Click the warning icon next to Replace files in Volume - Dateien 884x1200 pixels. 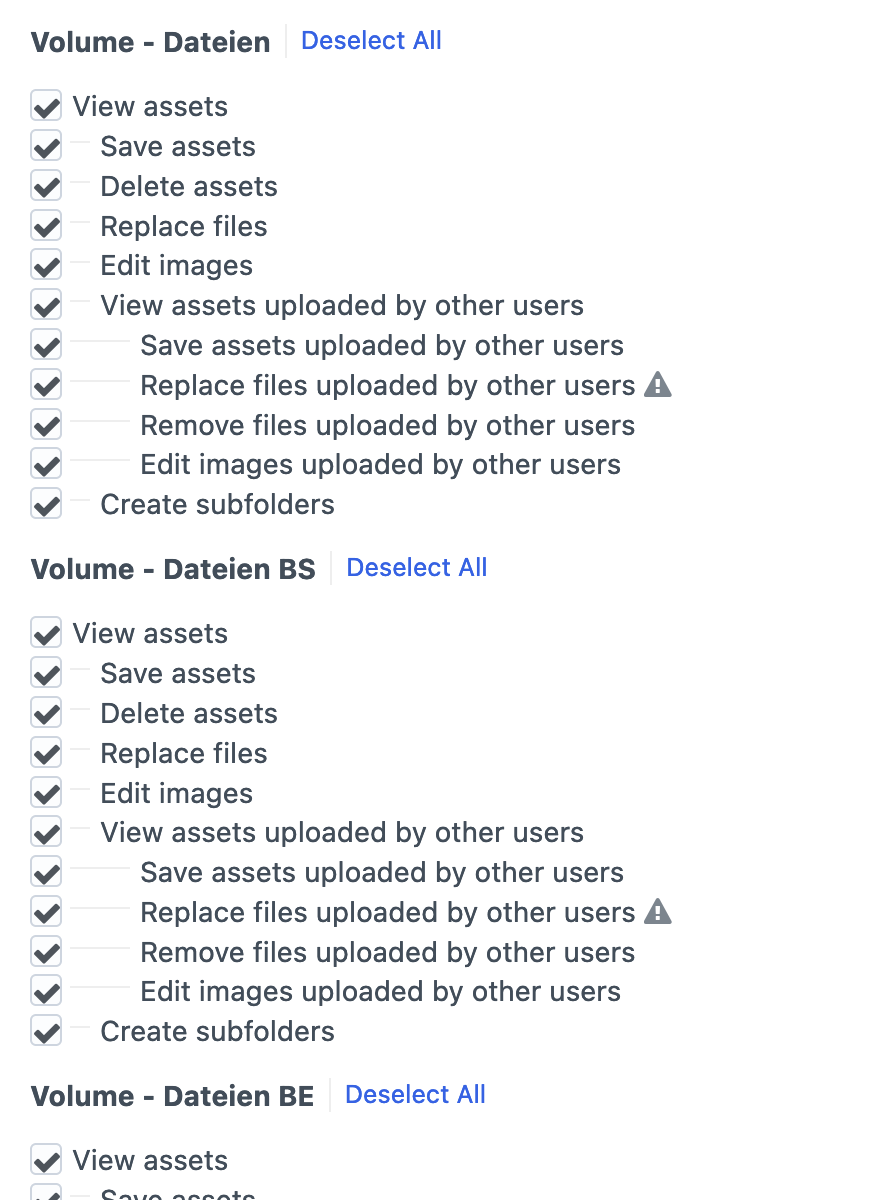[658, 384]
